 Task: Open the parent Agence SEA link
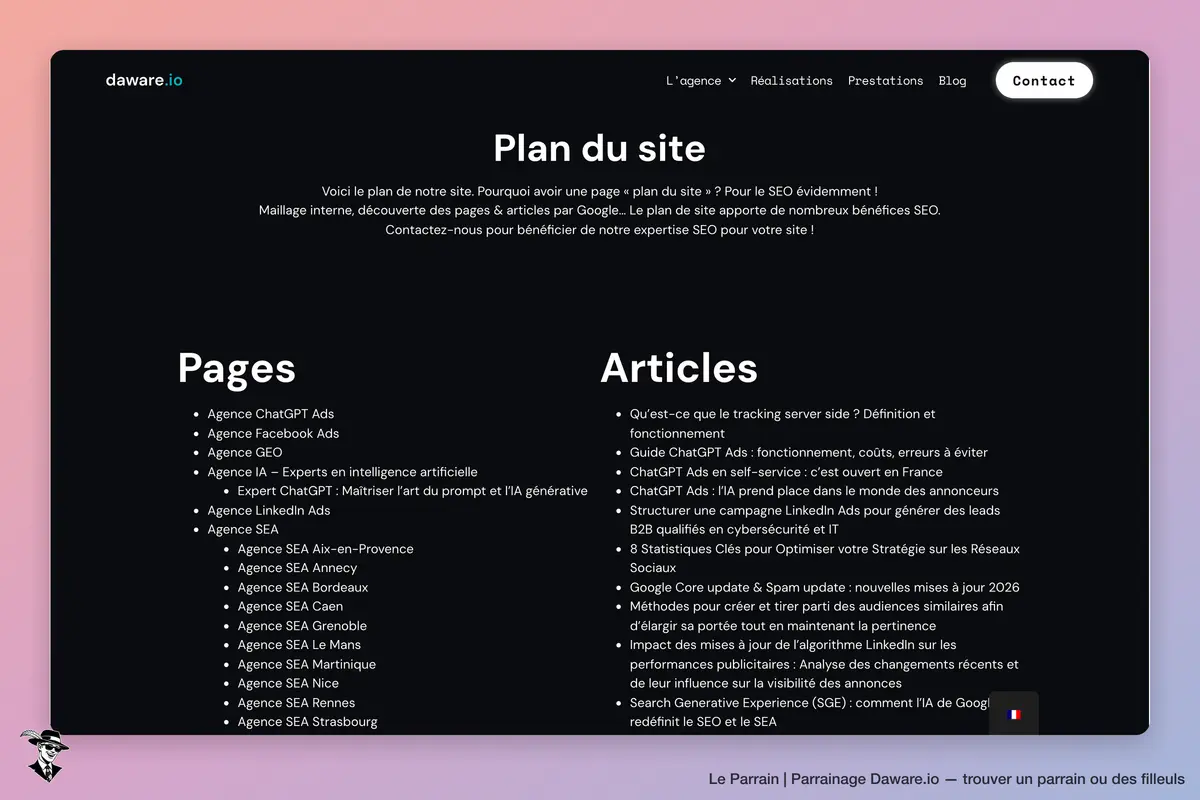tap(243, 529)
